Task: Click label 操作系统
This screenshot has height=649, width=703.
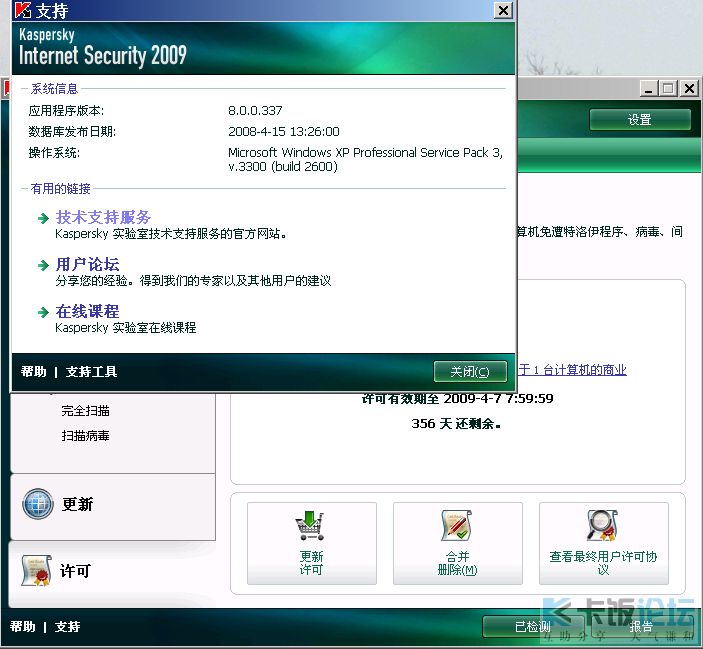Action: coord(54,153)
